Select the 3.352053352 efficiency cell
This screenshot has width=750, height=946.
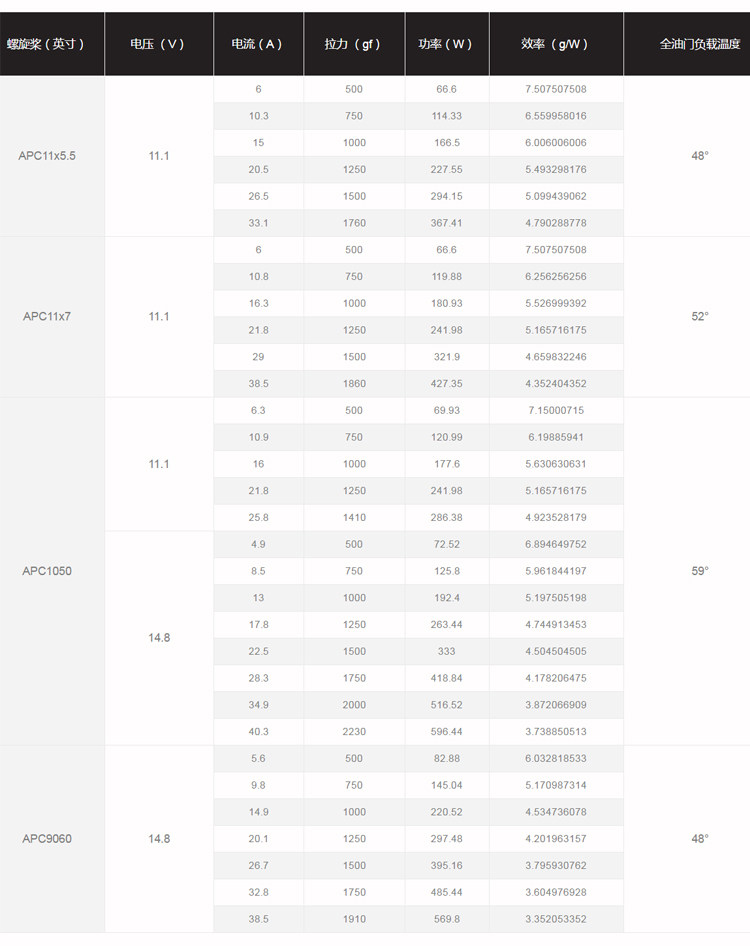click(x=556, y=919)
